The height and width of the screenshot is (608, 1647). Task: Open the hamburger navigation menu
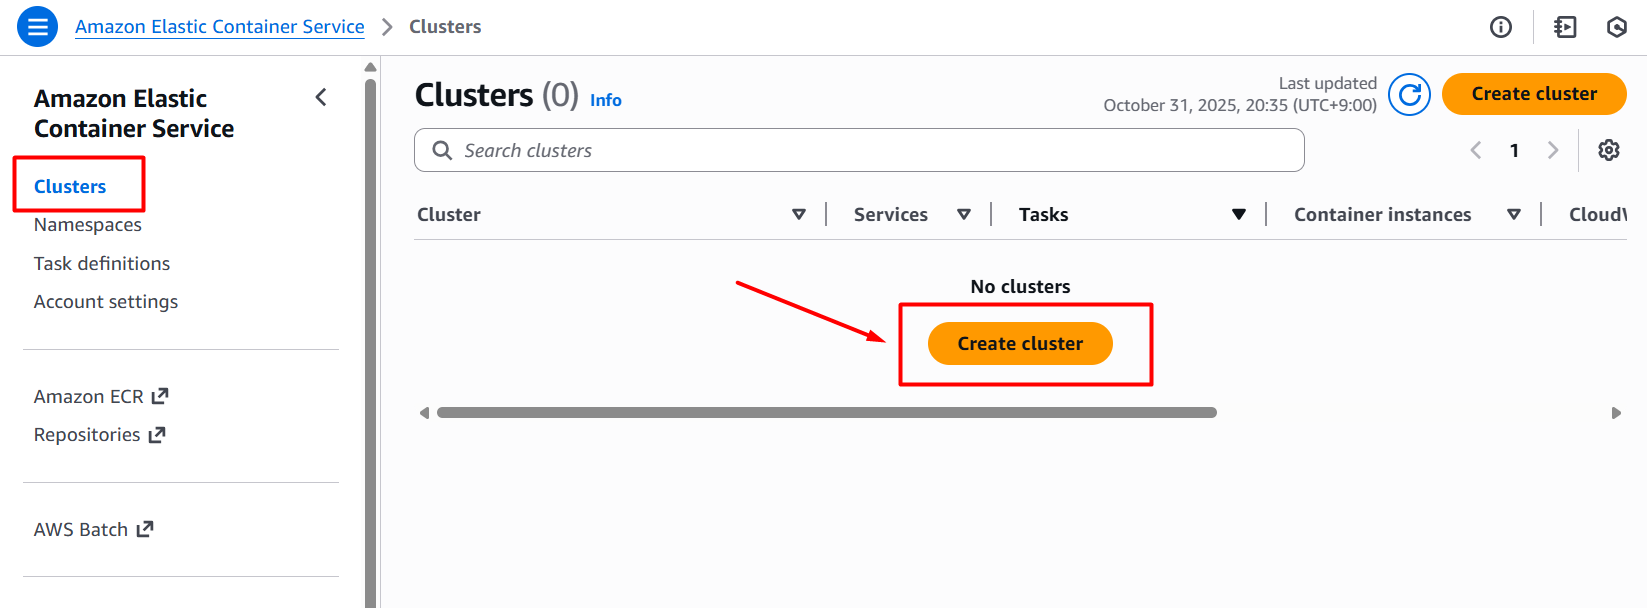[x=38, y=27]
